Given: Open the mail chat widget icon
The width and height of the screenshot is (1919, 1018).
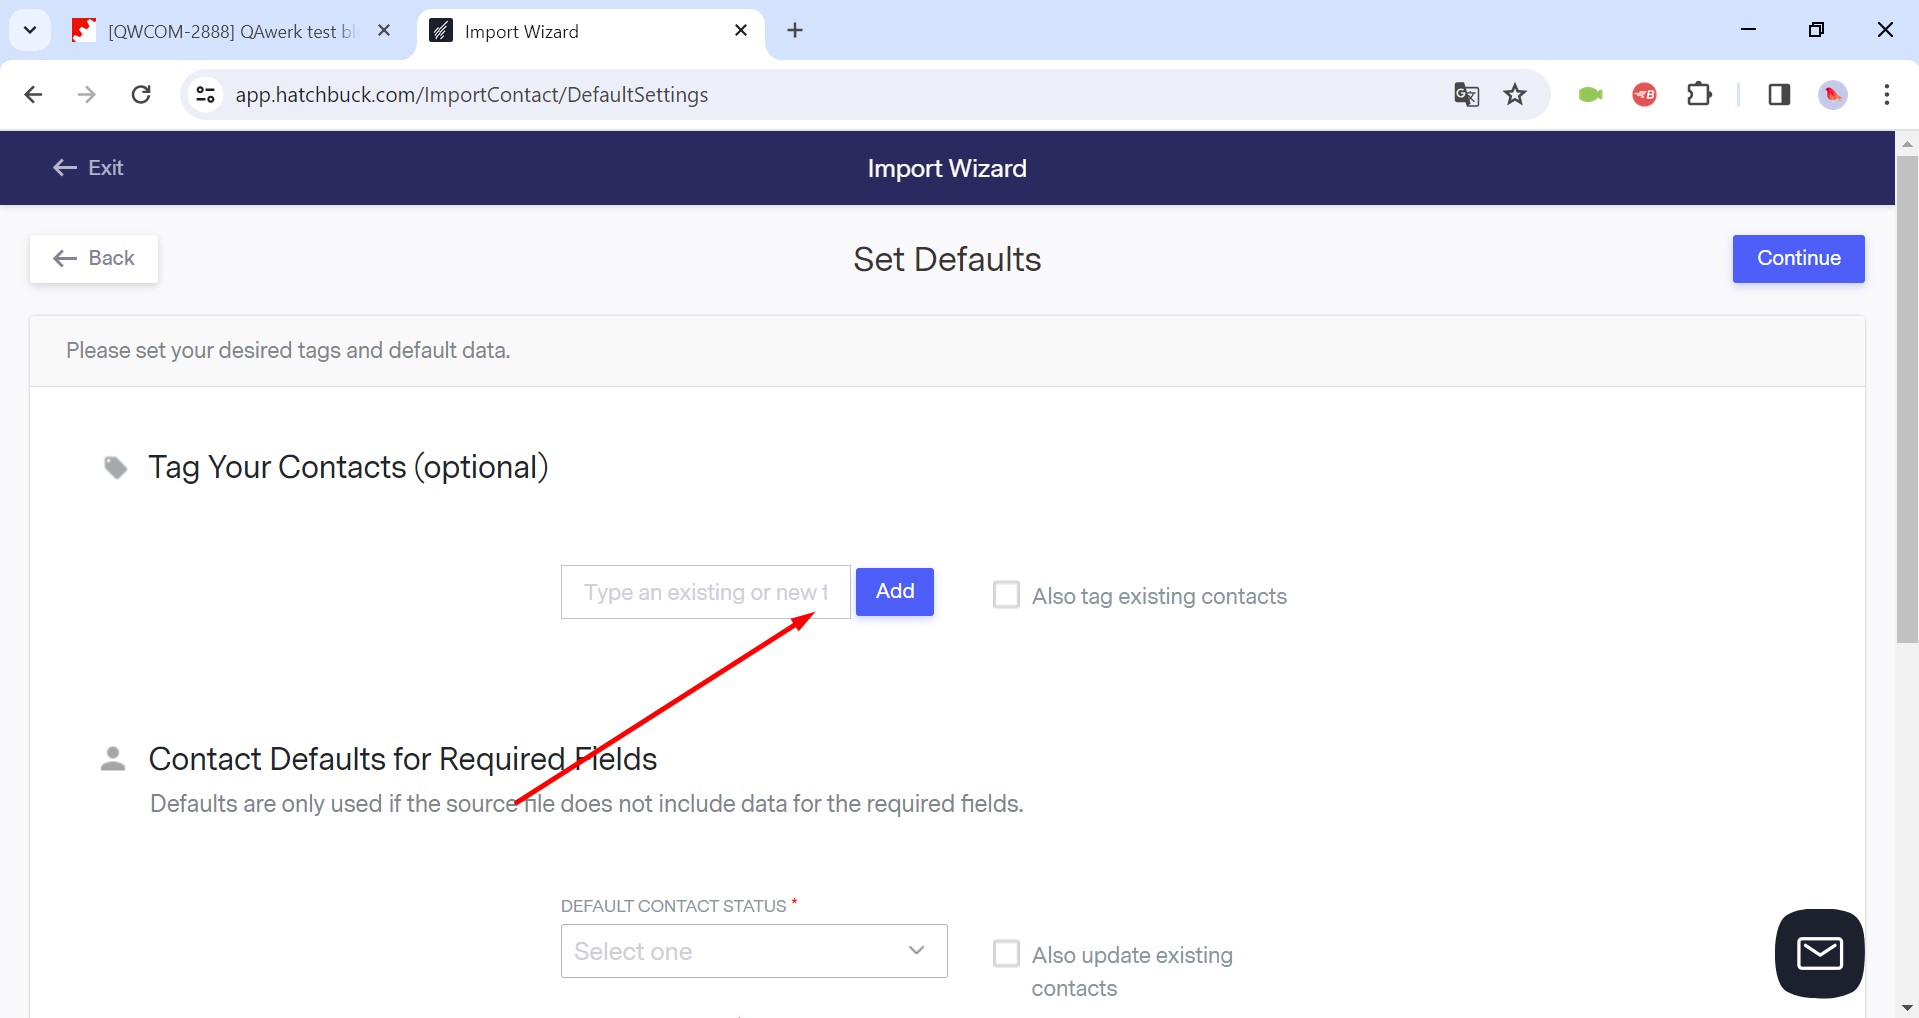Looking at the screenshot, I should (1819, 953).
